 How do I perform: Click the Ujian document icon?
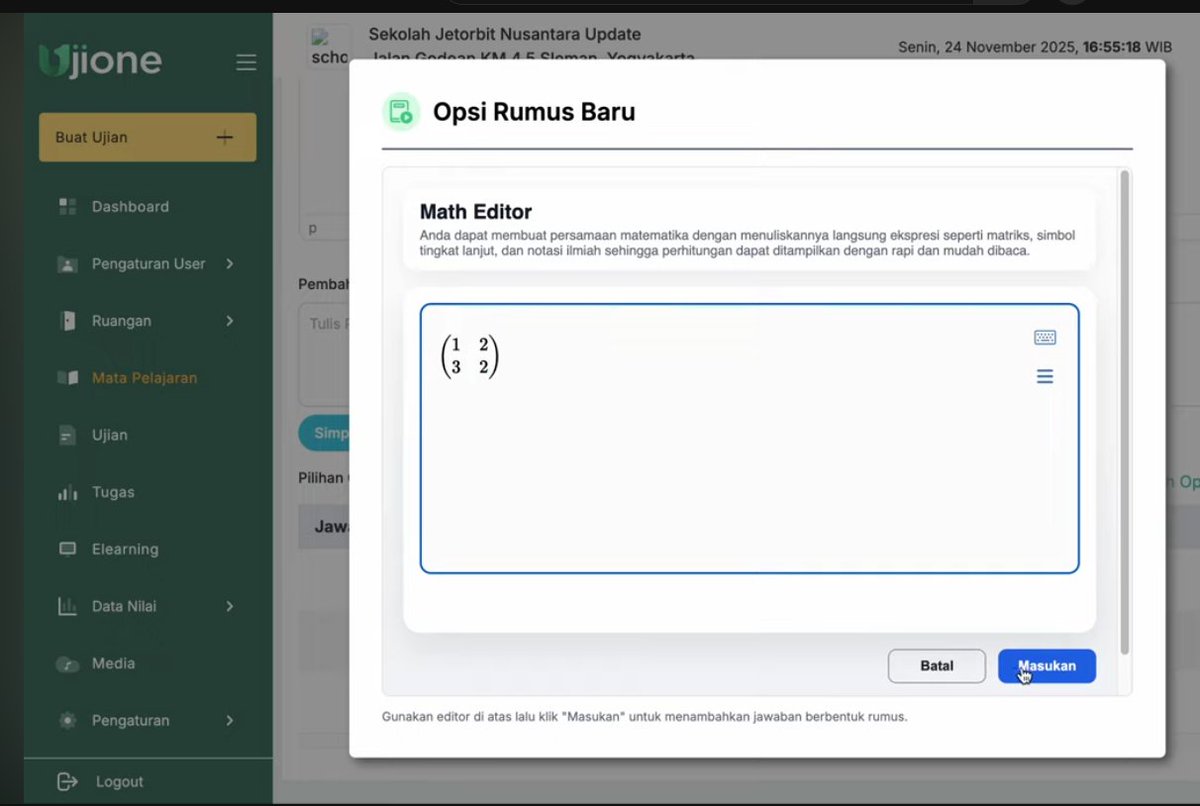pyautogui.click(x=68, y=436)
